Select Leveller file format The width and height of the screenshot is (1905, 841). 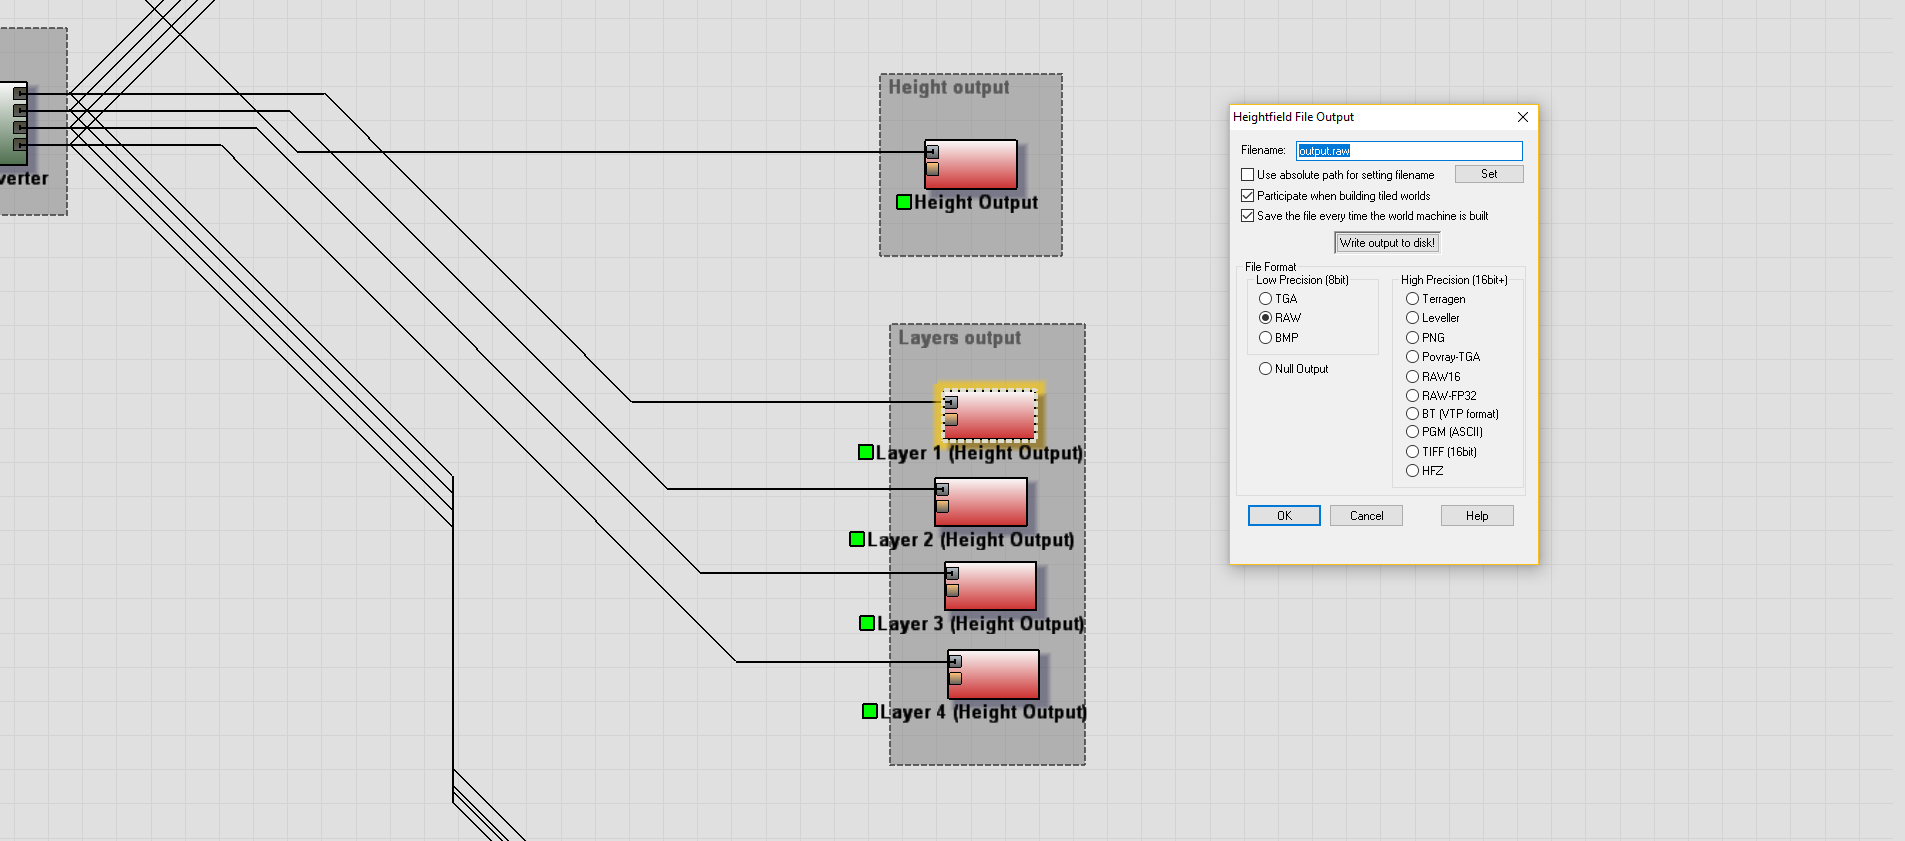click(x=1413, y=318)
